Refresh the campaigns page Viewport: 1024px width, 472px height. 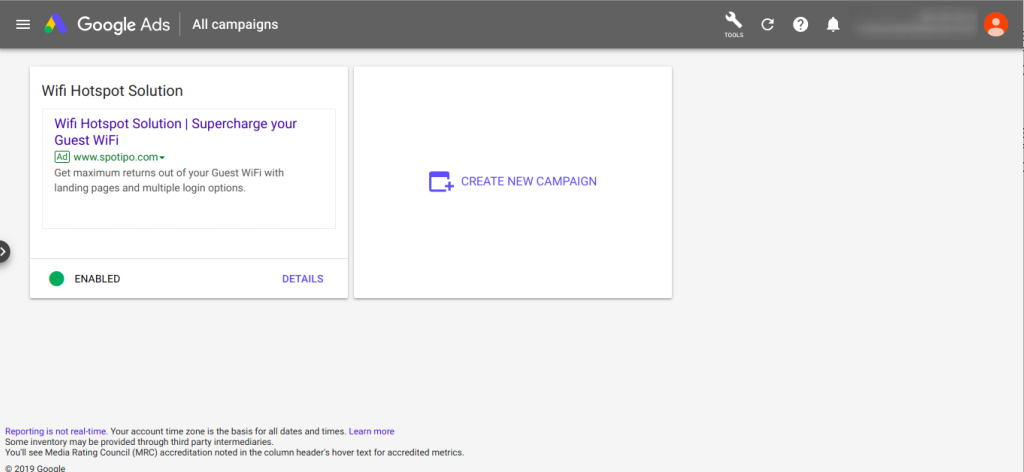767,24
